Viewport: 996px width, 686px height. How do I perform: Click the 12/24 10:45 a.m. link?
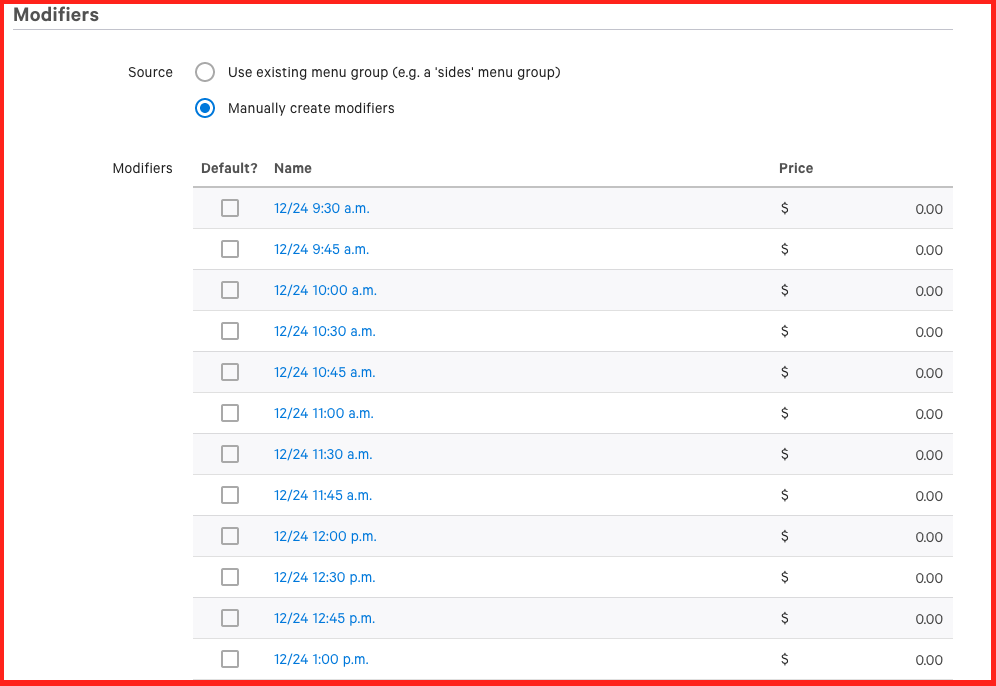(325, 372)
